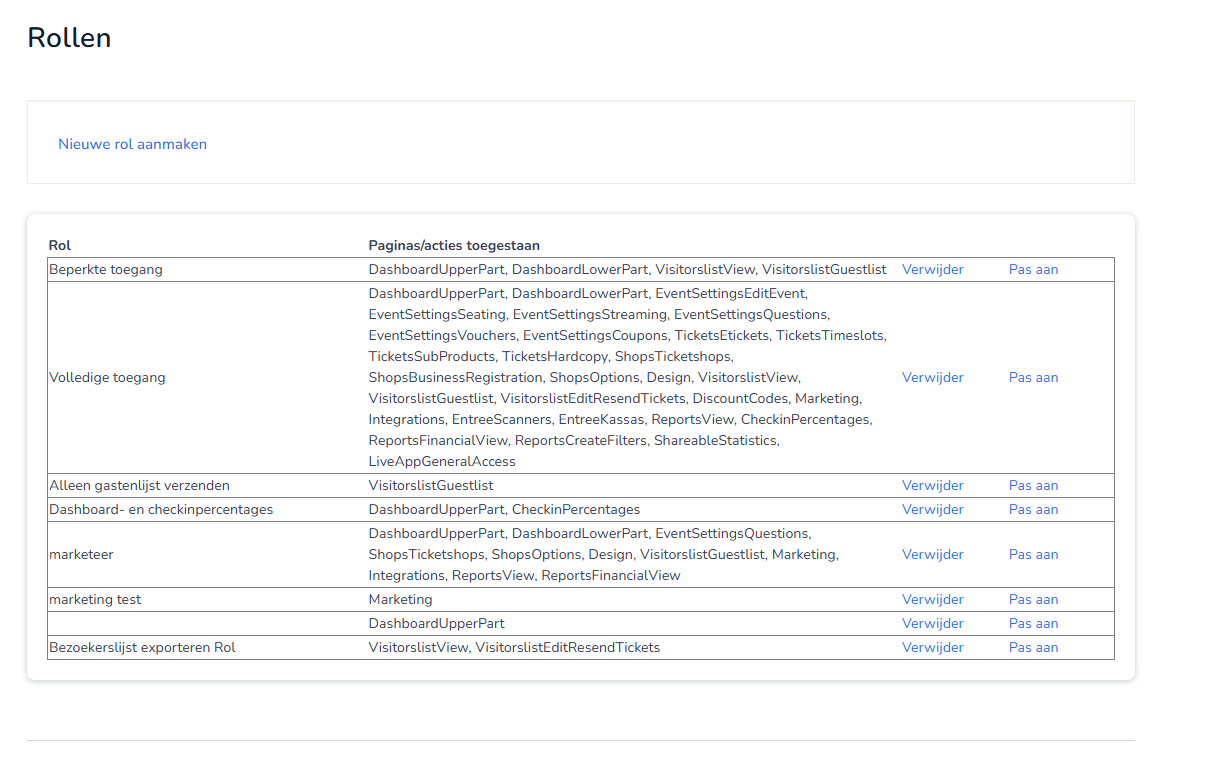Choose 'Pas aan' for 'Dashboard- en checkinpercentages'

pos(1033,510)
